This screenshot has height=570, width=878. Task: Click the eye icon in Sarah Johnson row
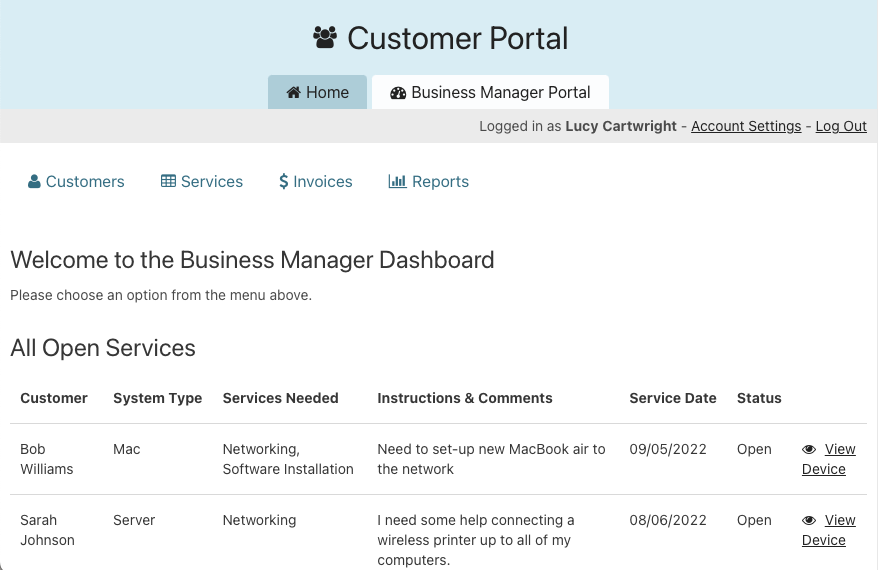[x=810, y=521]
